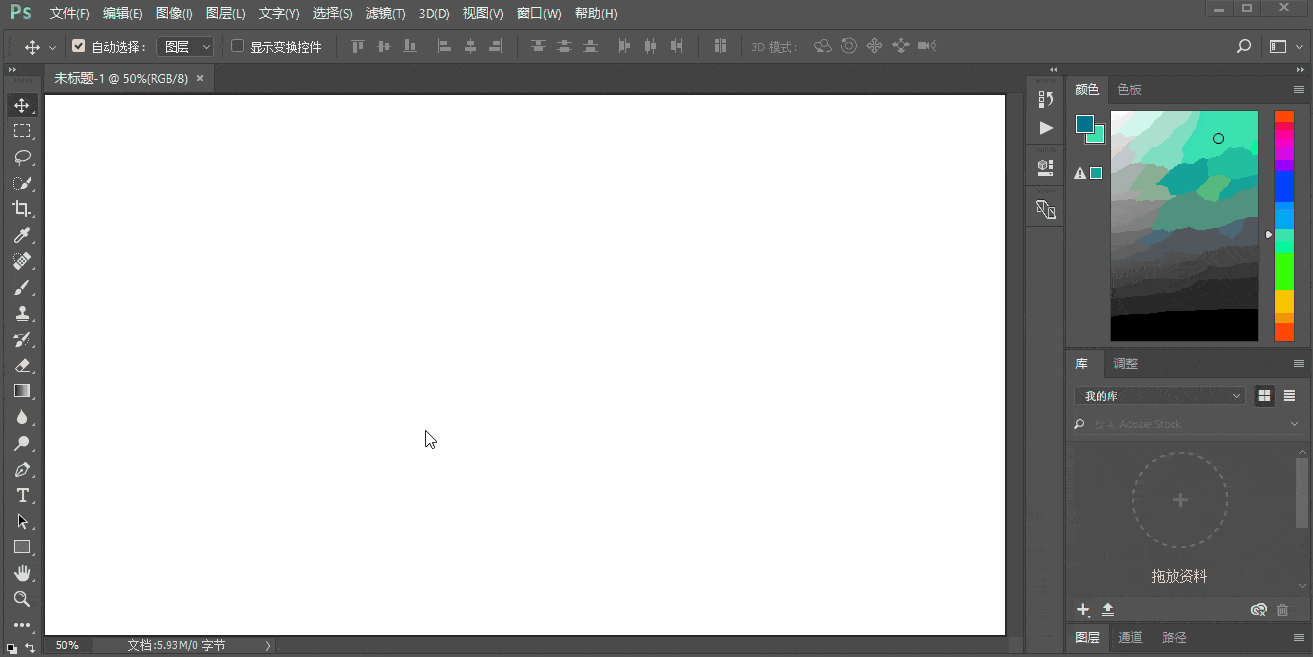Open the 我的库 library dropdown
Image resolution: width=1313 pixels, height=657 pixels.
[x=1160, y=396]
